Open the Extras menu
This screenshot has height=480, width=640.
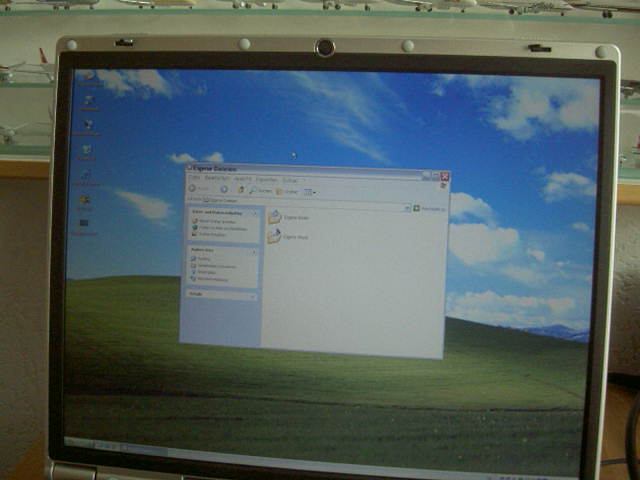click(x=290, y=180)
